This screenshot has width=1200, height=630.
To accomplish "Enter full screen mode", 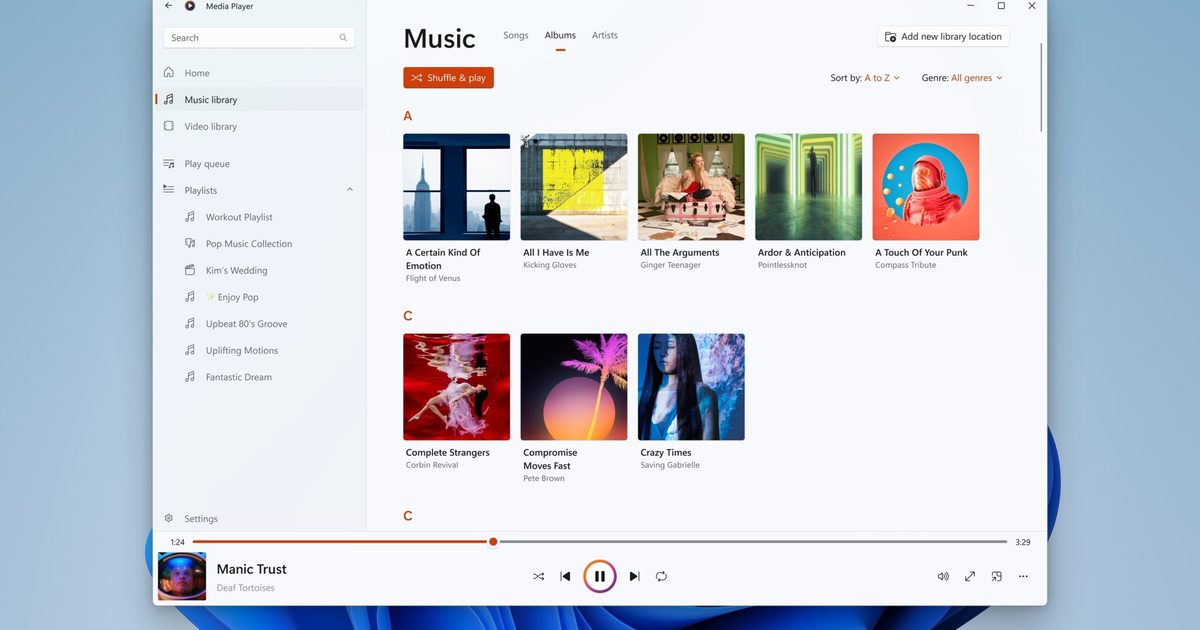I will pos(970,577).
